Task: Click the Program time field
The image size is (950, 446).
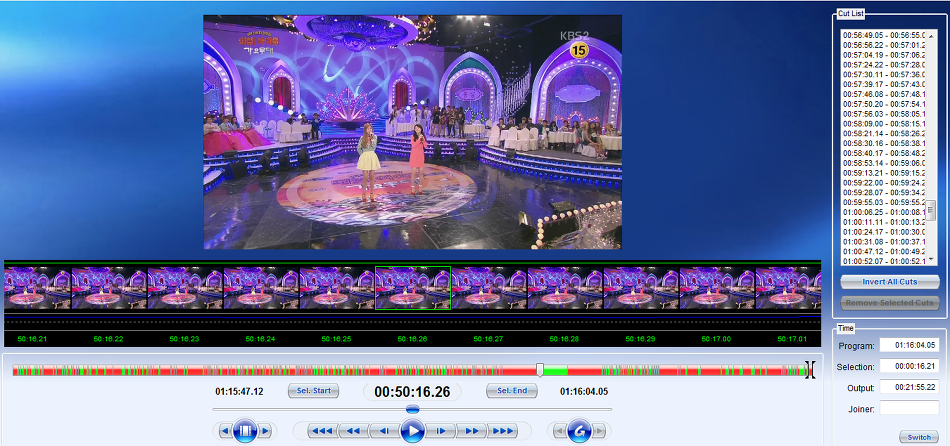Action: coord(909,345)
